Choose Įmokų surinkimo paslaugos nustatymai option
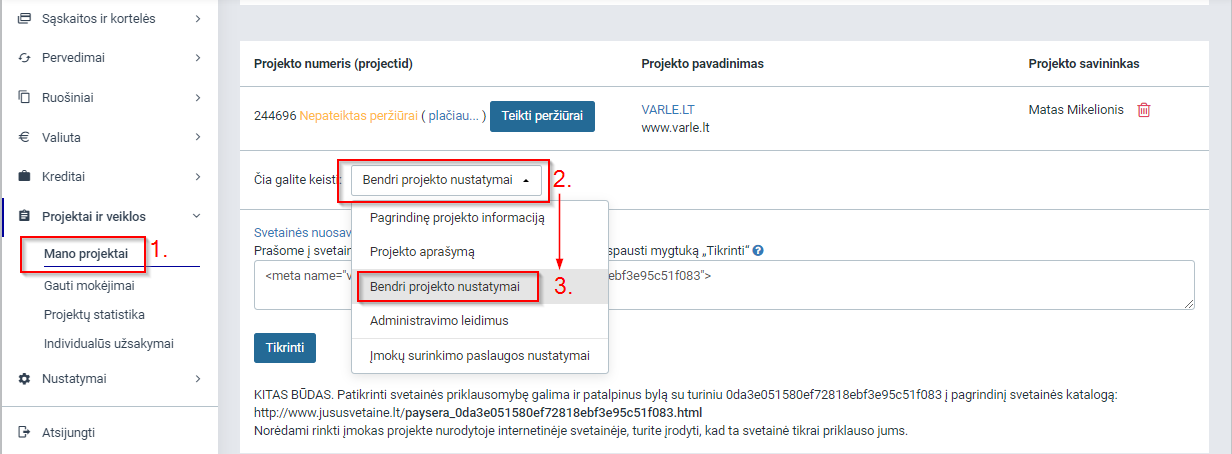 [479, 355]
